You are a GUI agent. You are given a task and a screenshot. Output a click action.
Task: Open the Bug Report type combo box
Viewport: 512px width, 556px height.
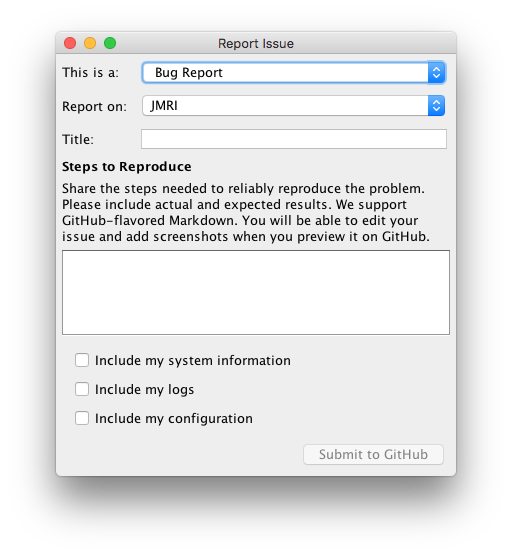pos(293,73)
